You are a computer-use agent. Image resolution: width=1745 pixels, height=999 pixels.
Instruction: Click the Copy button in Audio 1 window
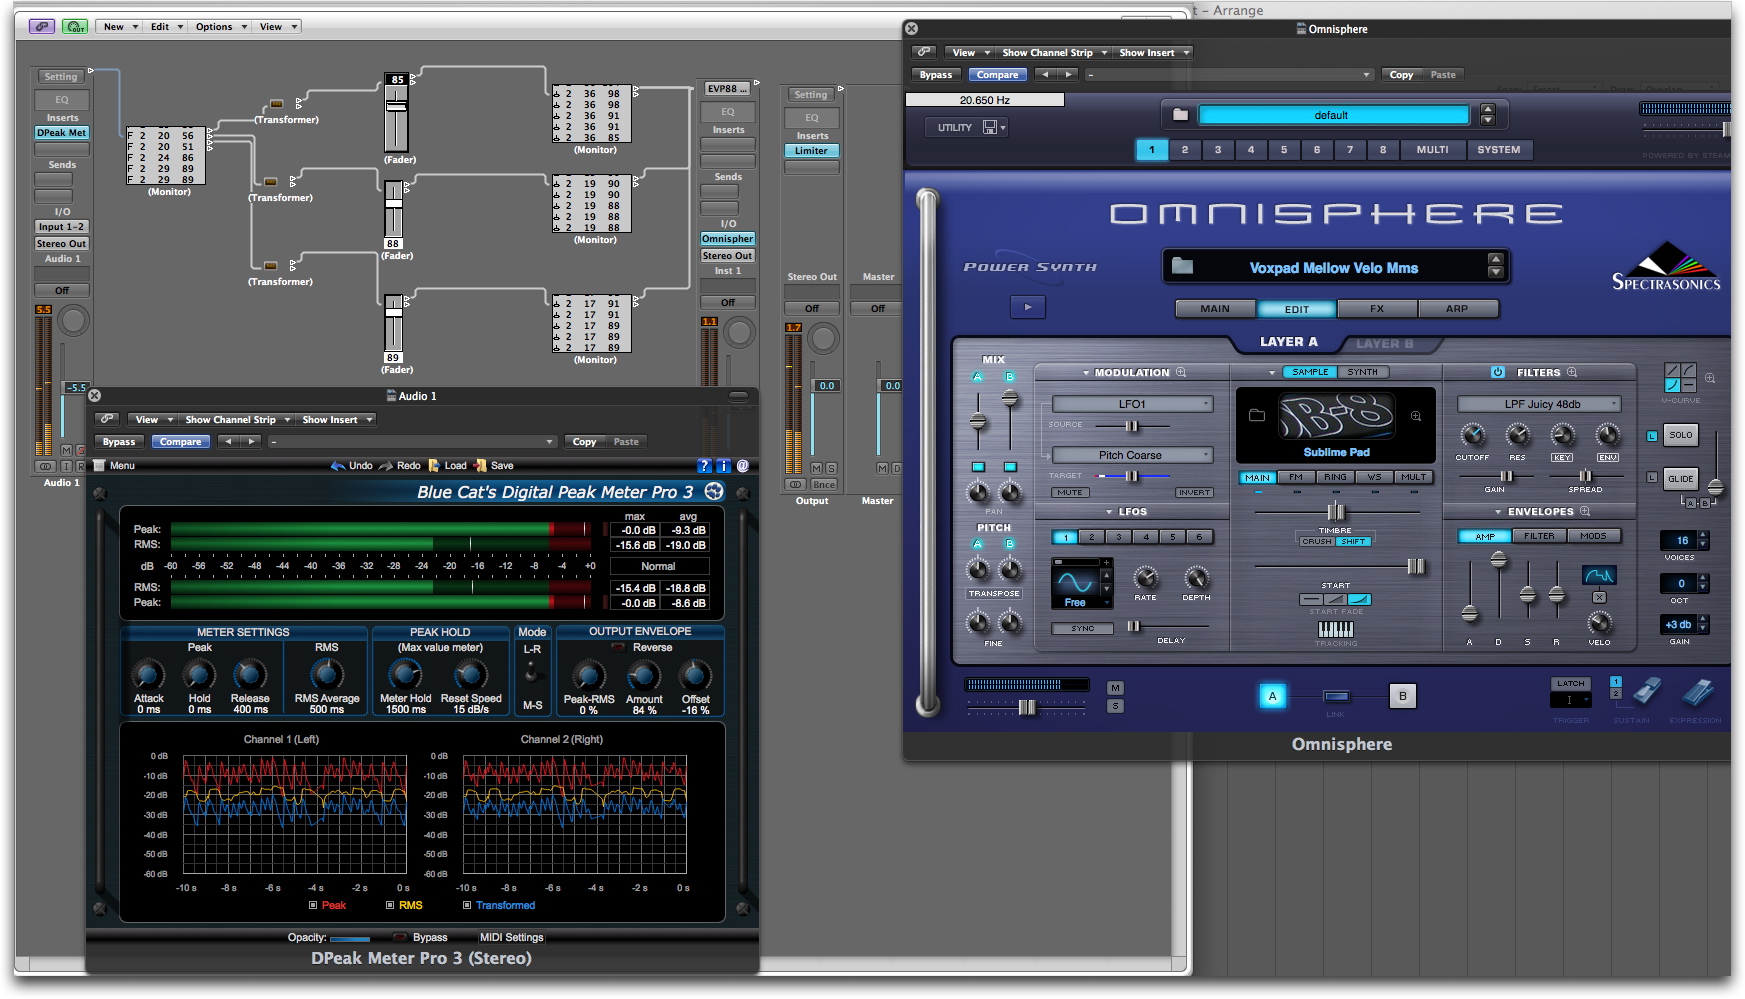tap(584, 442)
